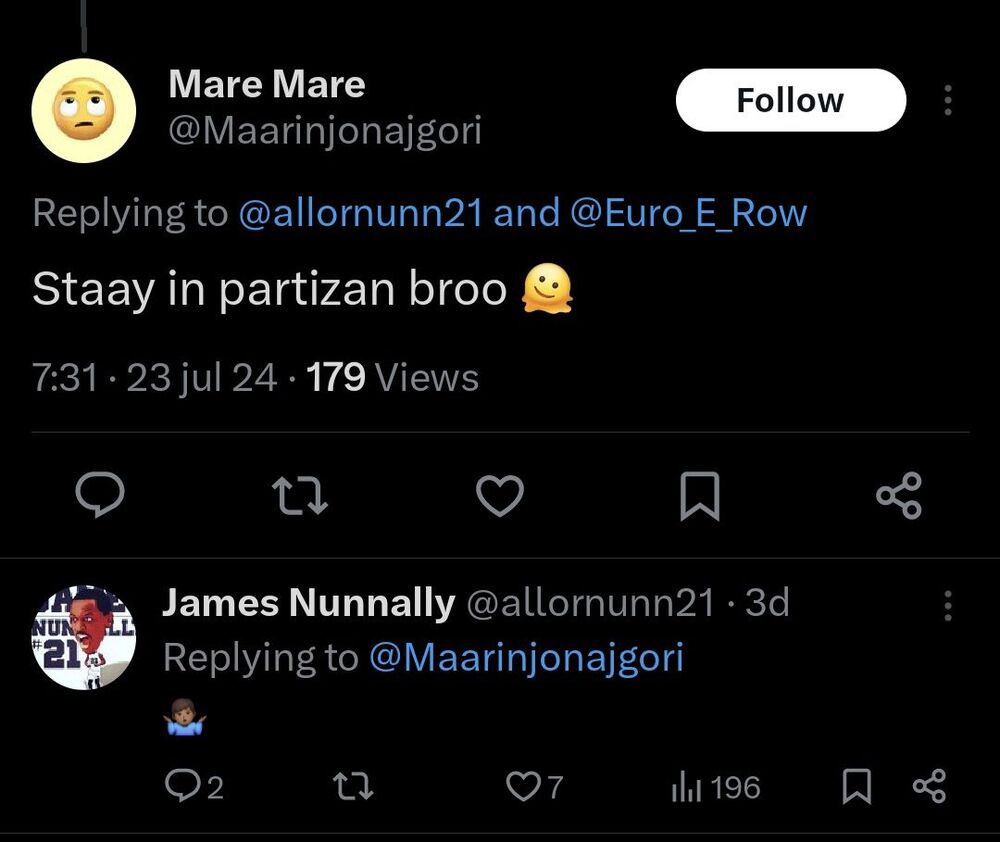Like Mare Mare's tweet

click(499, 494)
